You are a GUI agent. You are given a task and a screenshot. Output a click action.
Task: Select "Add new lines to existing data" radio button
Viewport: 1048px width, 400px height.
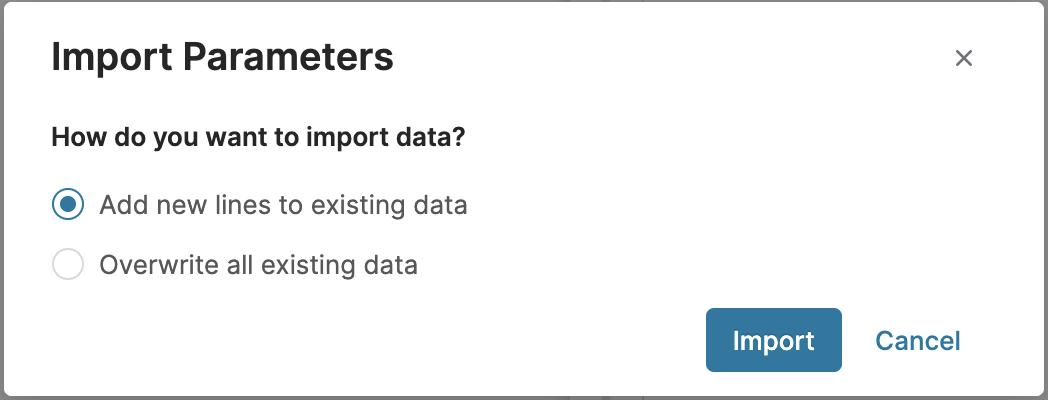[68, 206]
